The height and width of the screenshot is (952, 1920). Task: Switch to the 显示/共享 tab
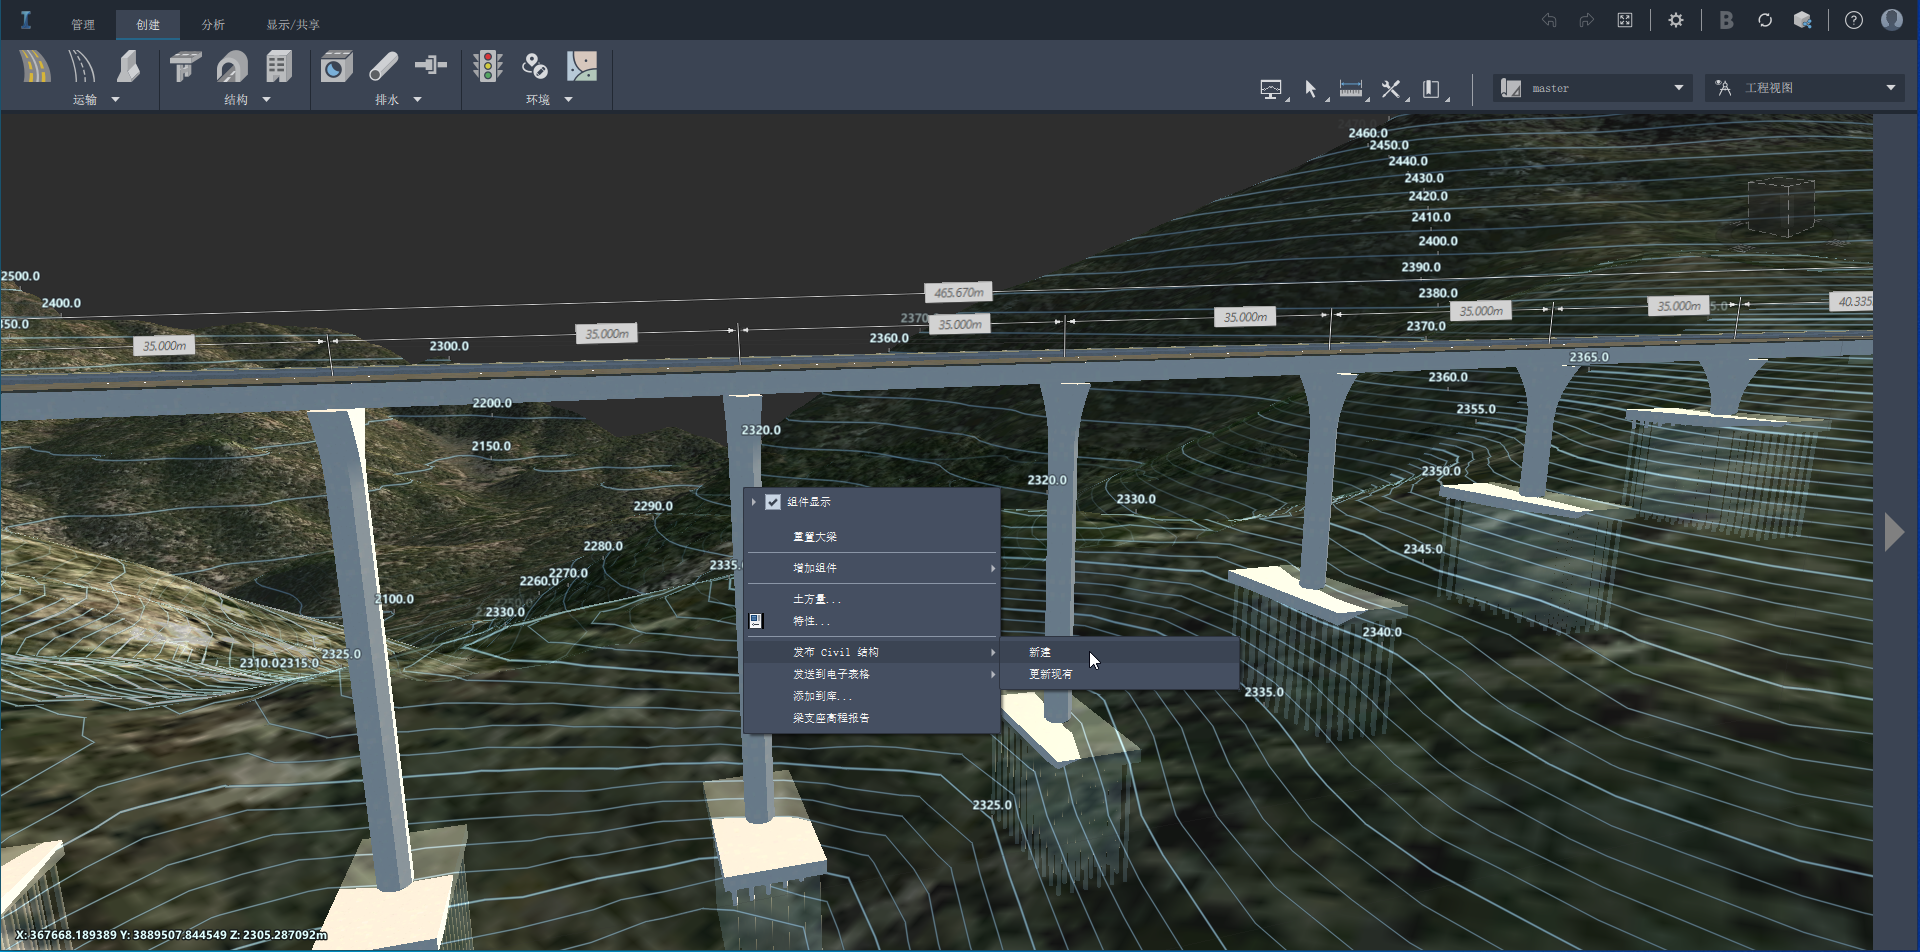[x=293, y=25]
